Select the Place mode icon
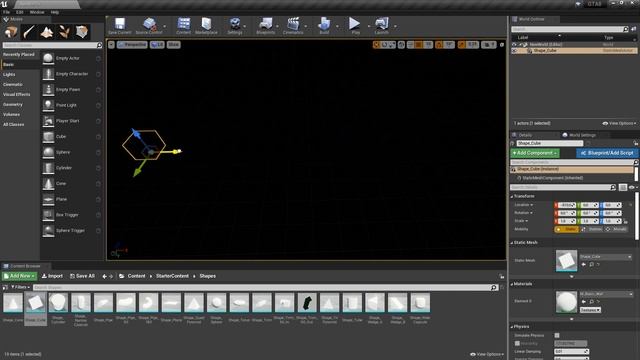The width and height of the screenshot is (640, 360). click(x=11, y=32)
